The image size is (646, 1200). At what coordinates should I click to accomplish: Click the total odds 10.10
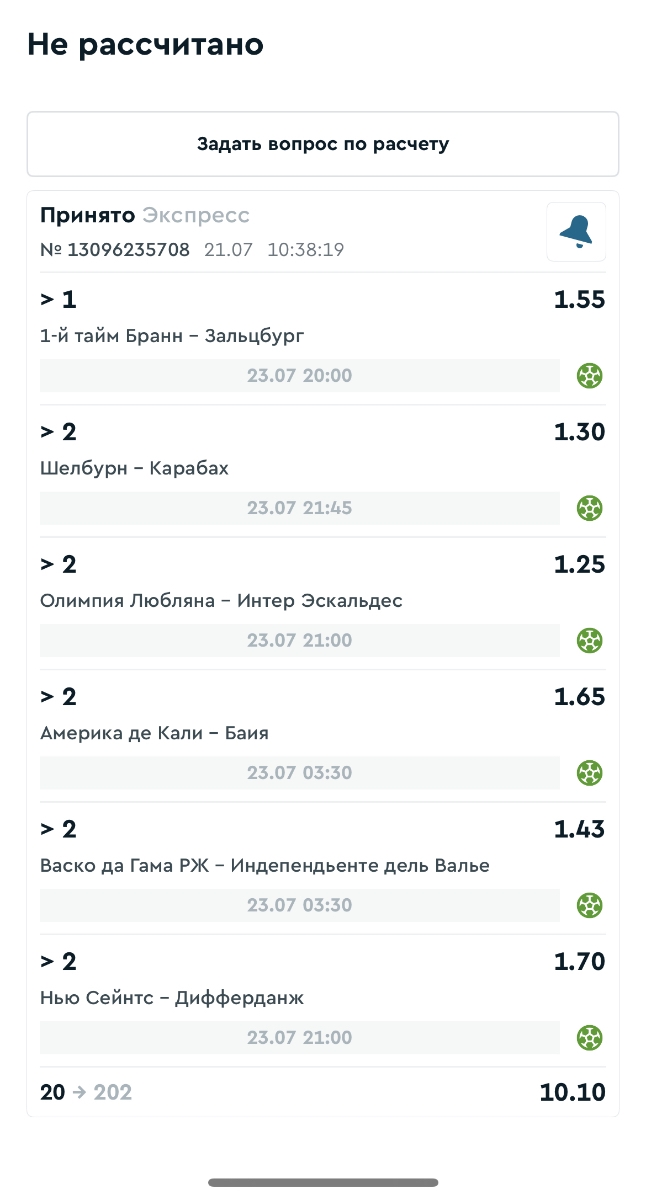572,1093
